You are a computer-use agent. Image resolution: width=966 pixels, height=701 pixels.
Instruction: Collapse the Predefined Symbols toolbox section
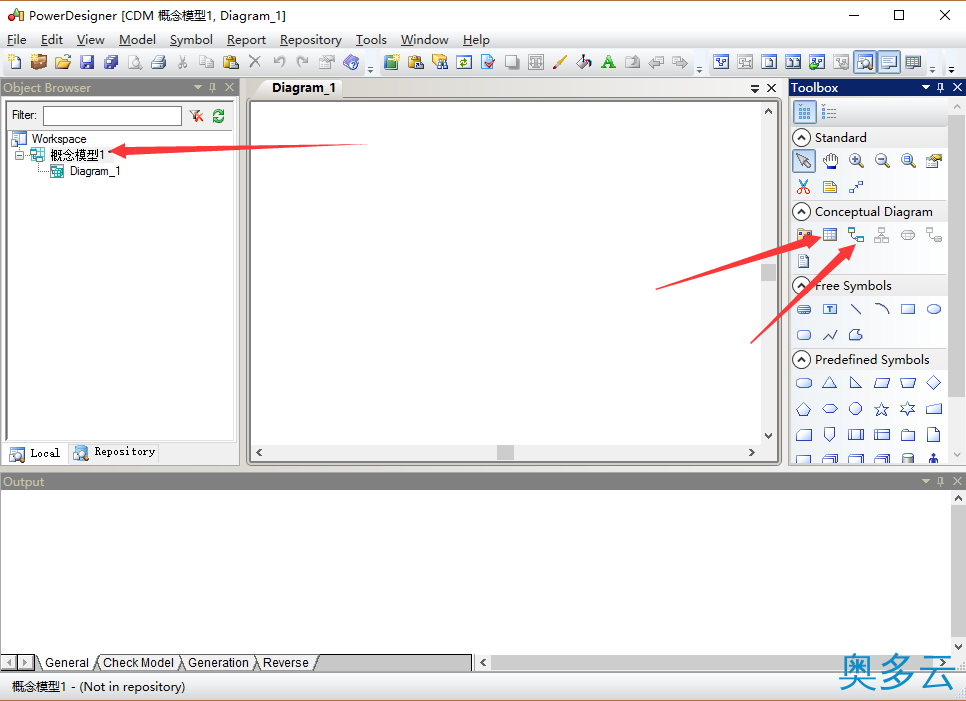tap(801, 359)
